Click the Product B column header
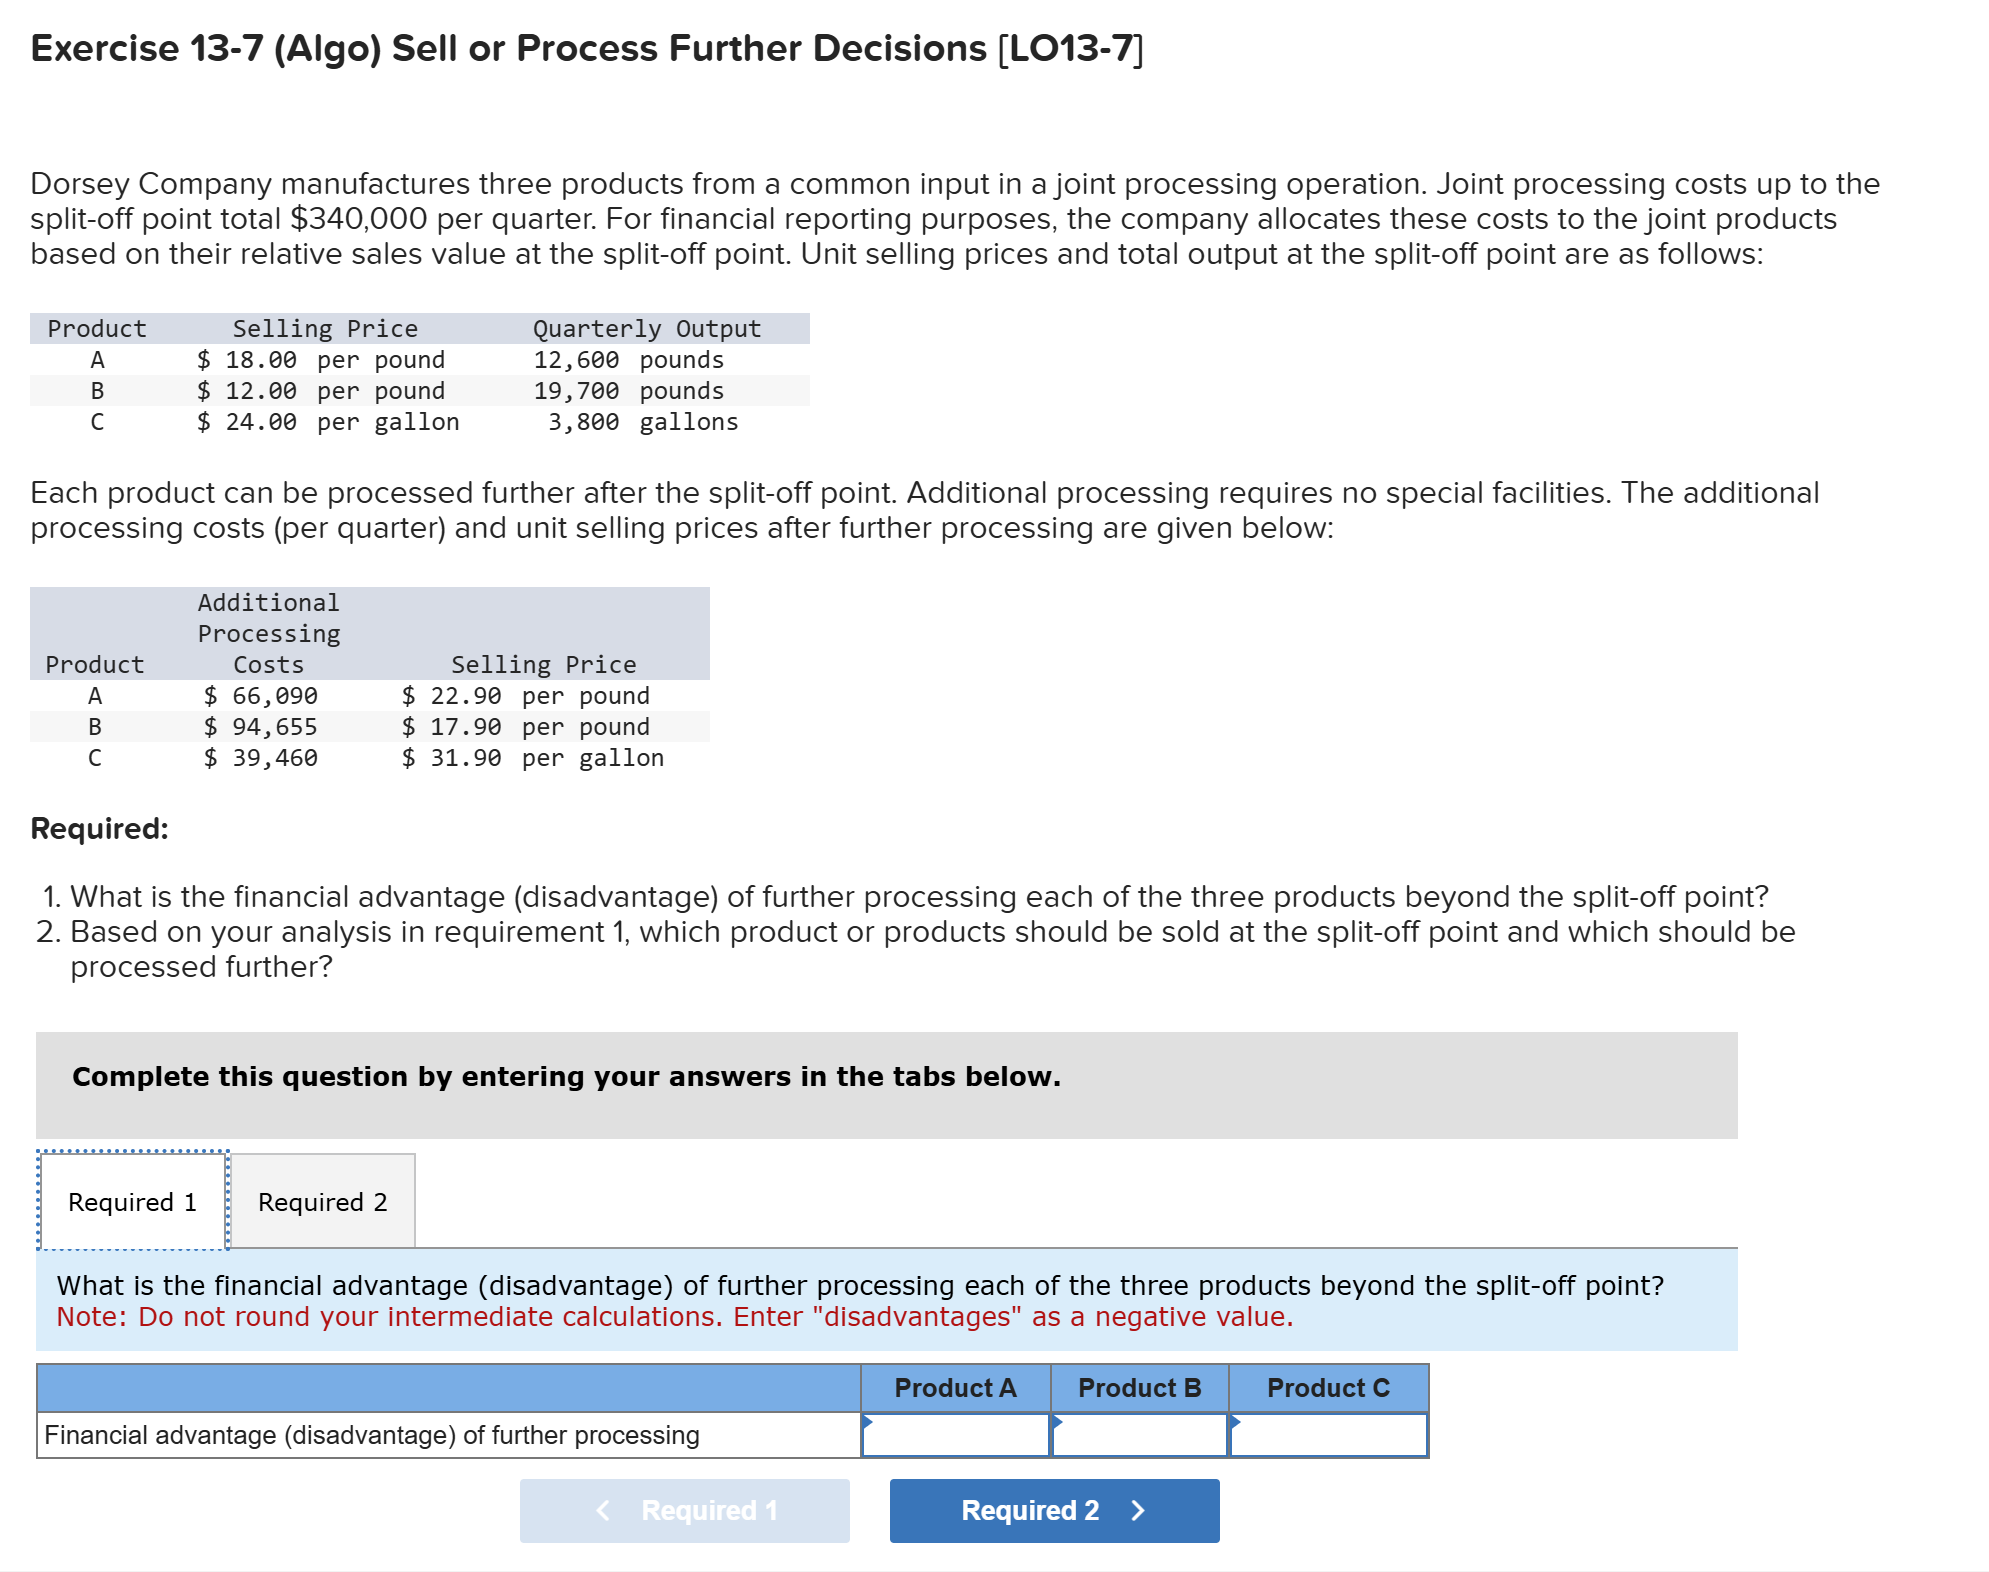 1140,1387
